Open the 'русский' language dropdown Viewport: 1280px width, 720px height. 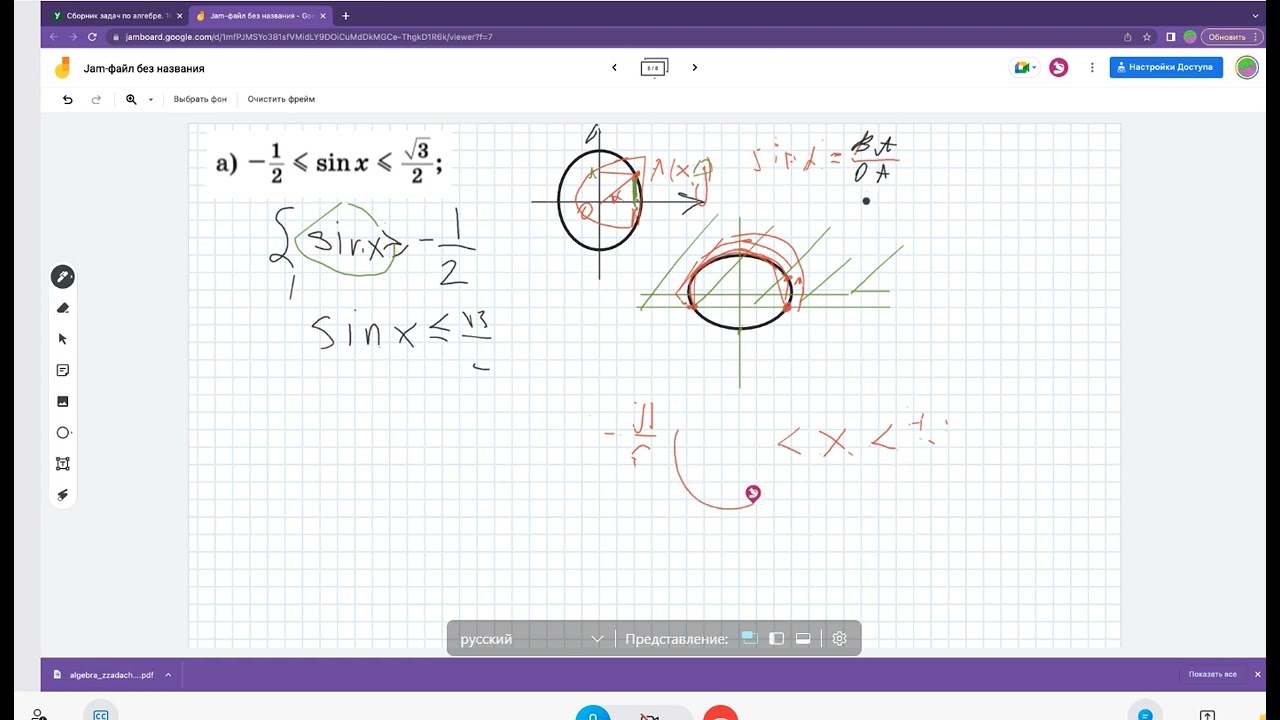pos(532,639)
